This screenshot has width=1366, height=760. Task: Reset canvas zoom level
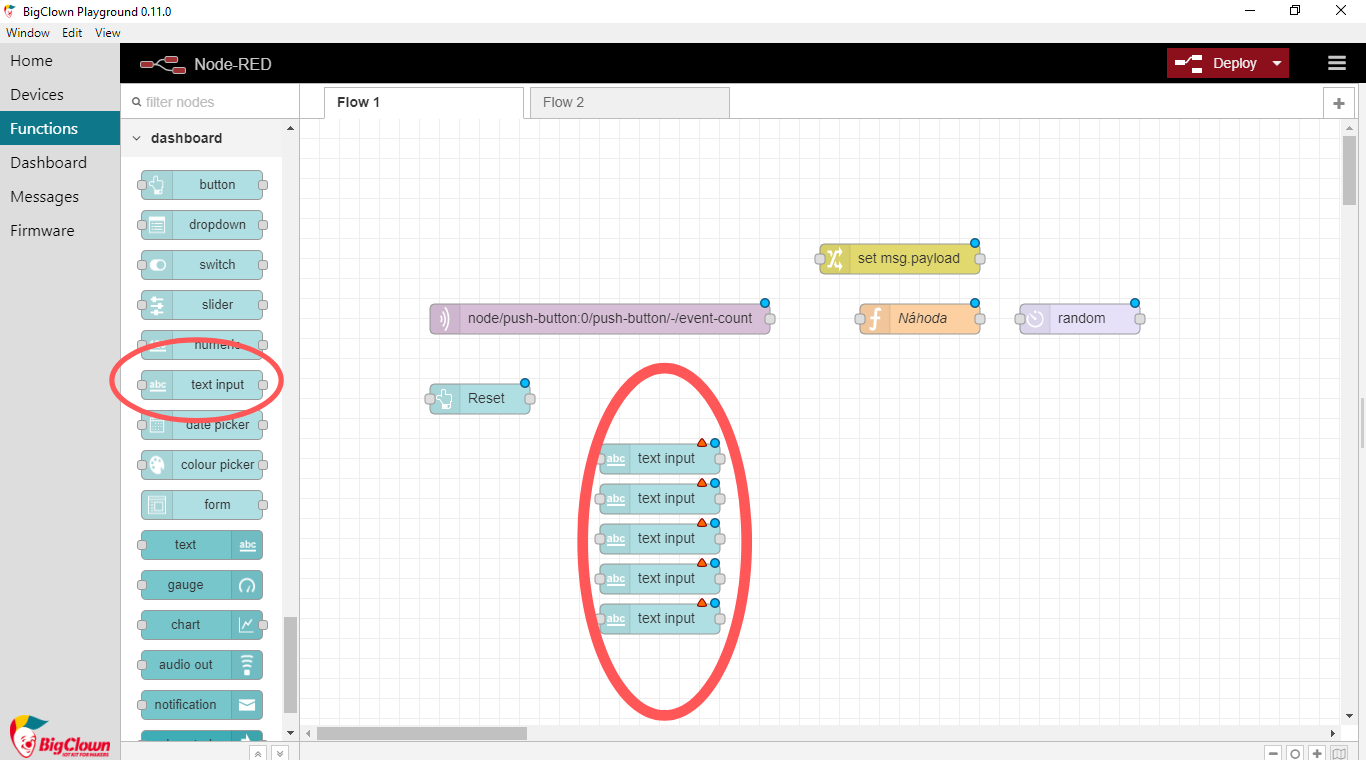point(1295,753)
